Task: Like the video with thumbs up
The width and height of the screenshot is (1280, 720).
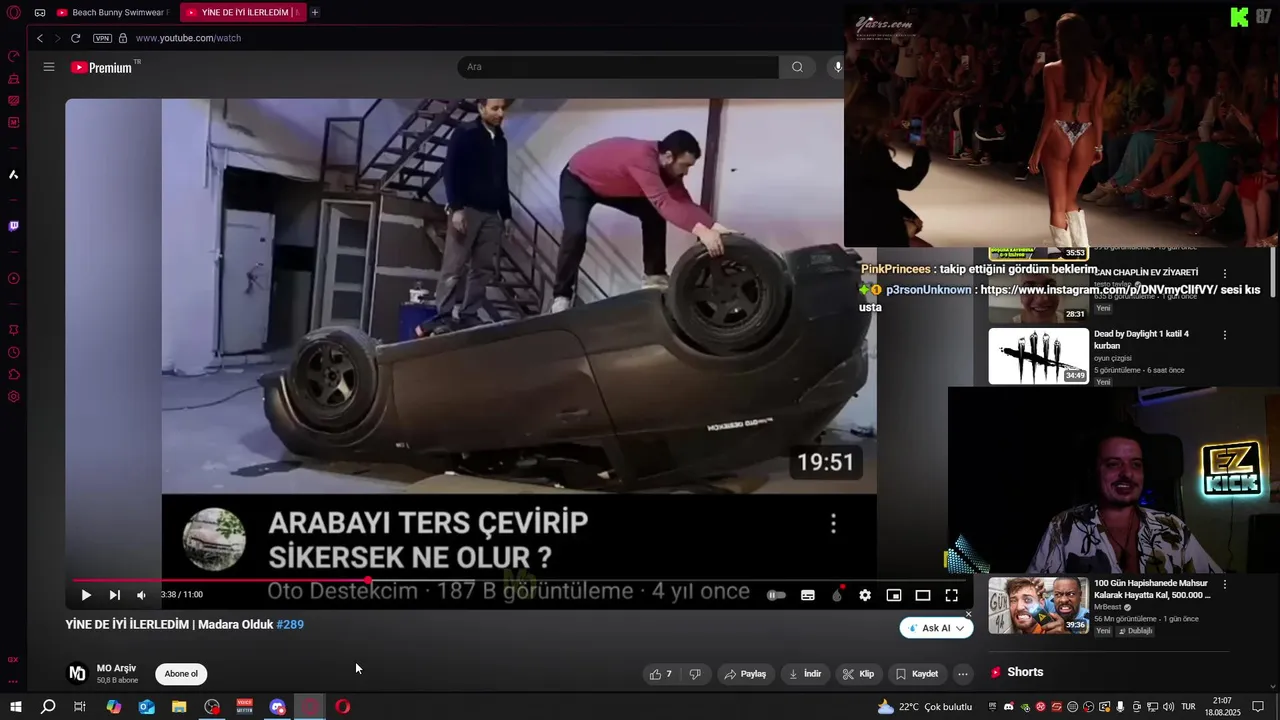Action: click(x=661, y=674)
